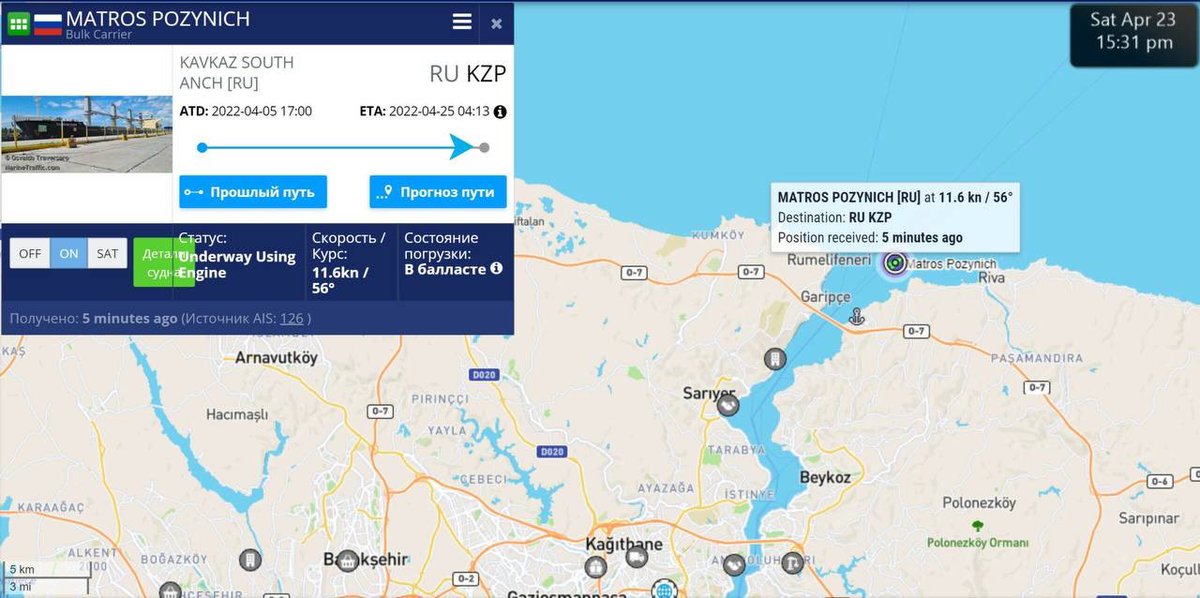Open the AIS source link 126

(x=291, y=318)
